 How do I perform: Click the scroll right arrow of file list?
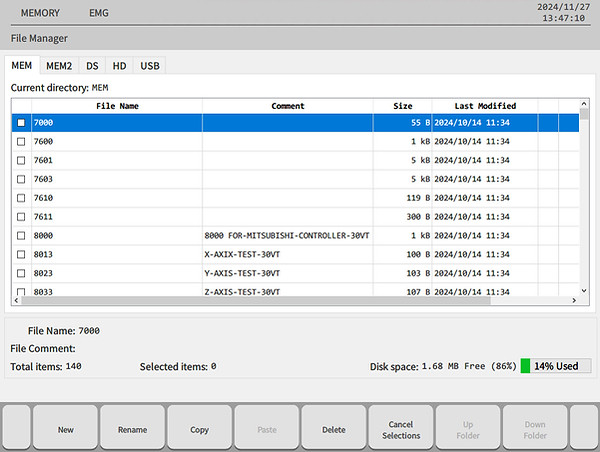(x=574, y=300)
